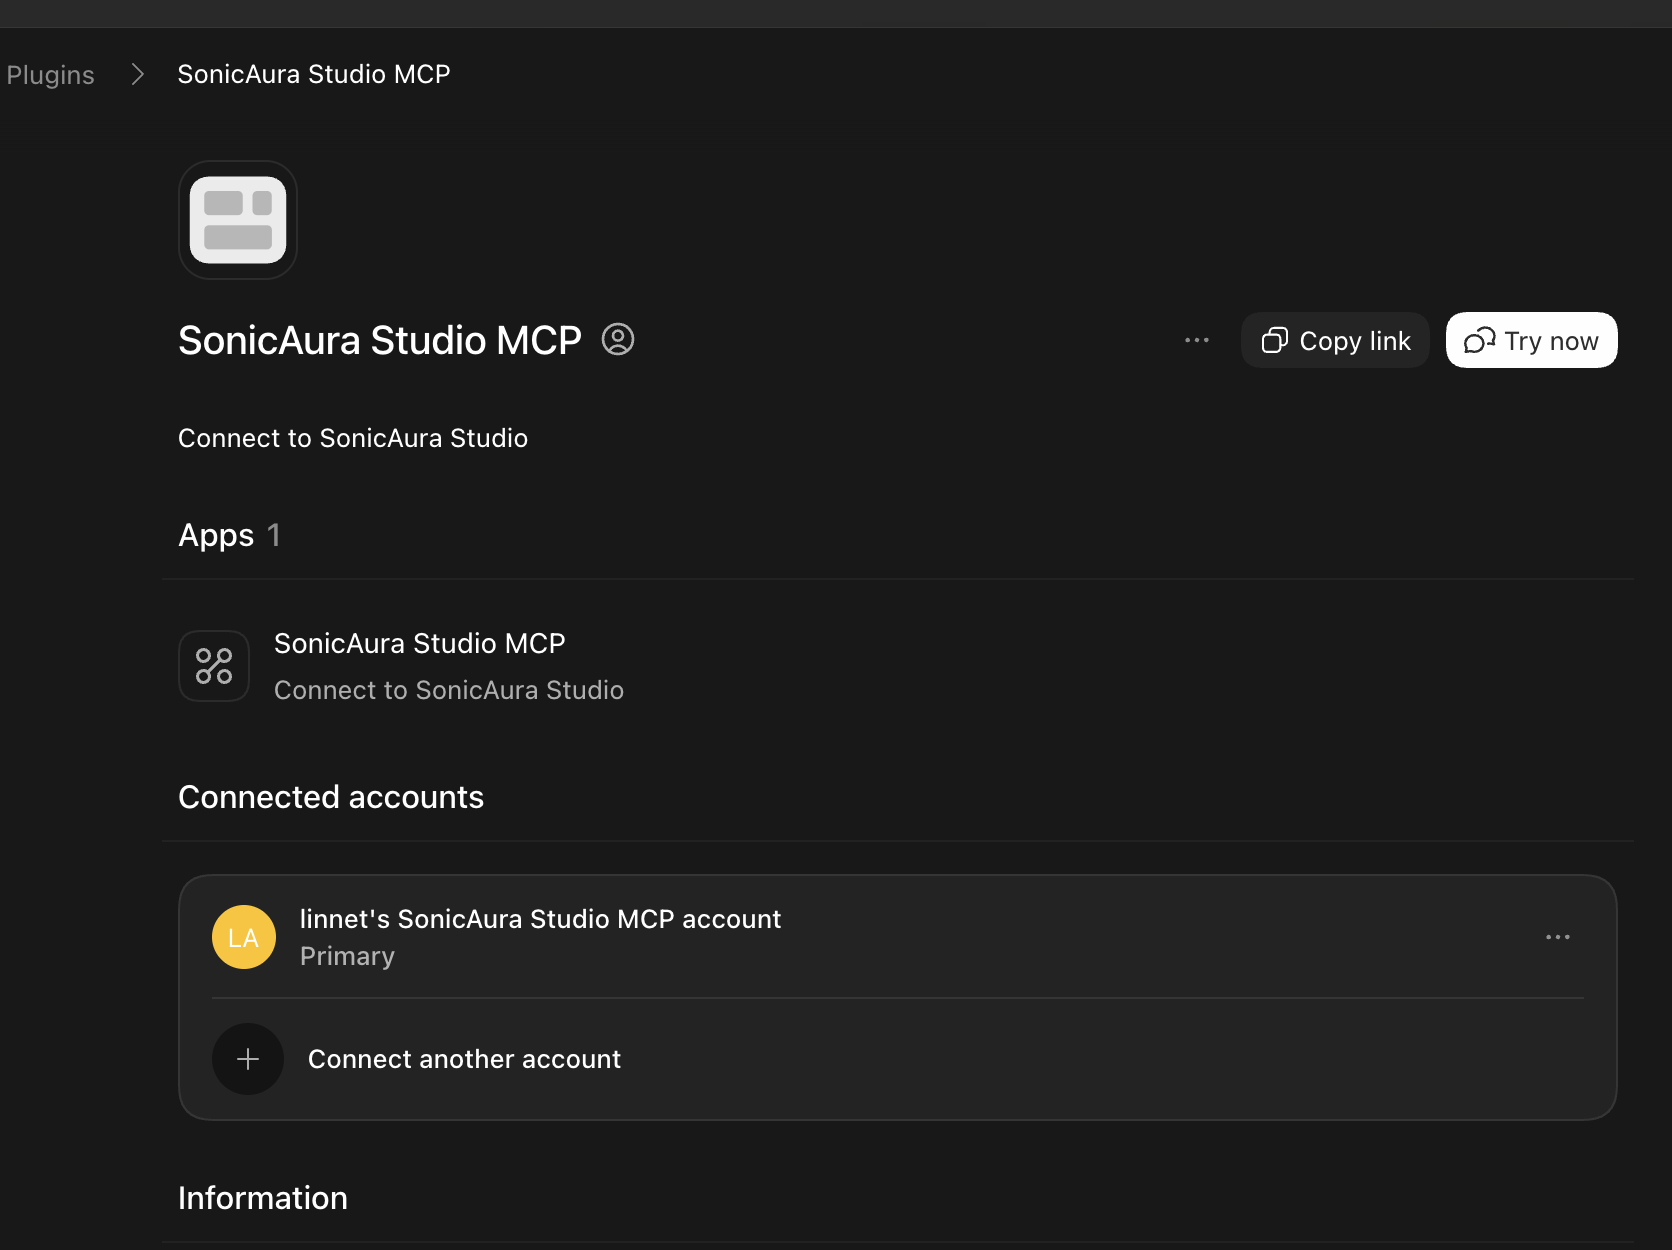
Task: Click the Primary label under linnet's account
Action: 347,957
